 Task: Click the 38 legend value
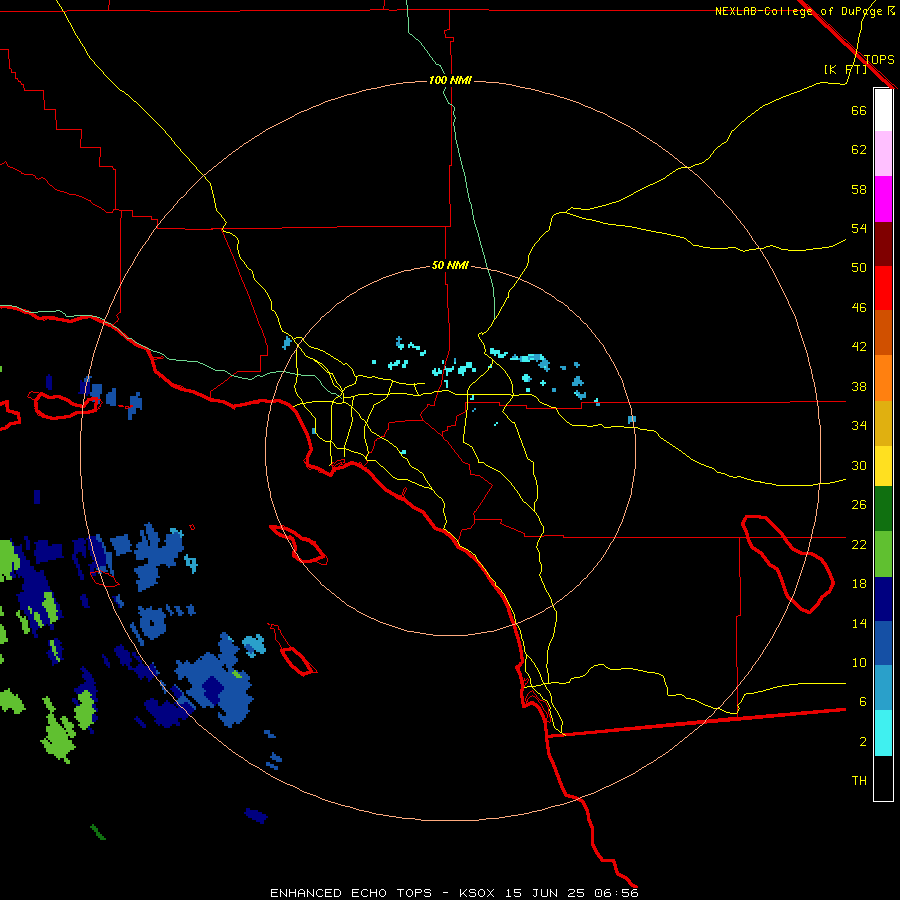pyautogui.click(x=859, y=386)
